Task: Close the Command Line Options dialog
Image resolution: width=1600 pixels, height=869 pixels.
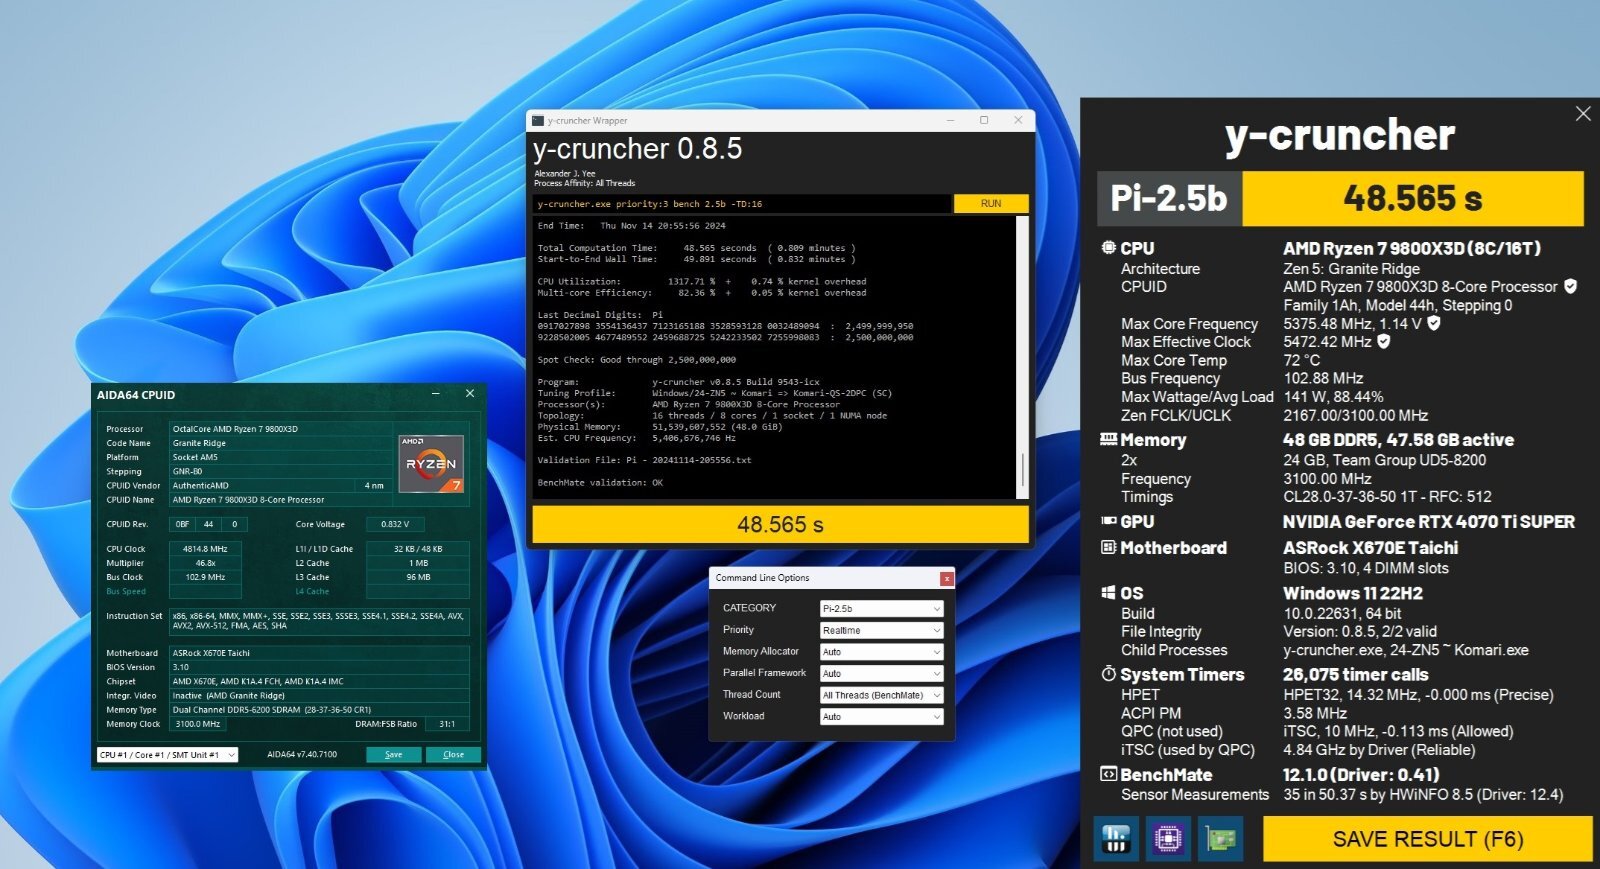Action: (x=946, y=578)
